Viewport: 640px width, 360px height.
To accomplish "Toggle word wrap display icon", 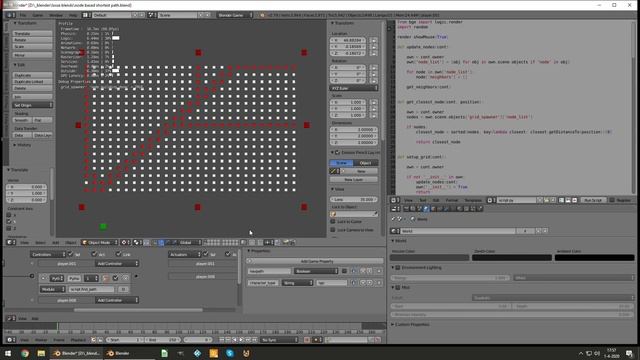I will coord(568,200).
